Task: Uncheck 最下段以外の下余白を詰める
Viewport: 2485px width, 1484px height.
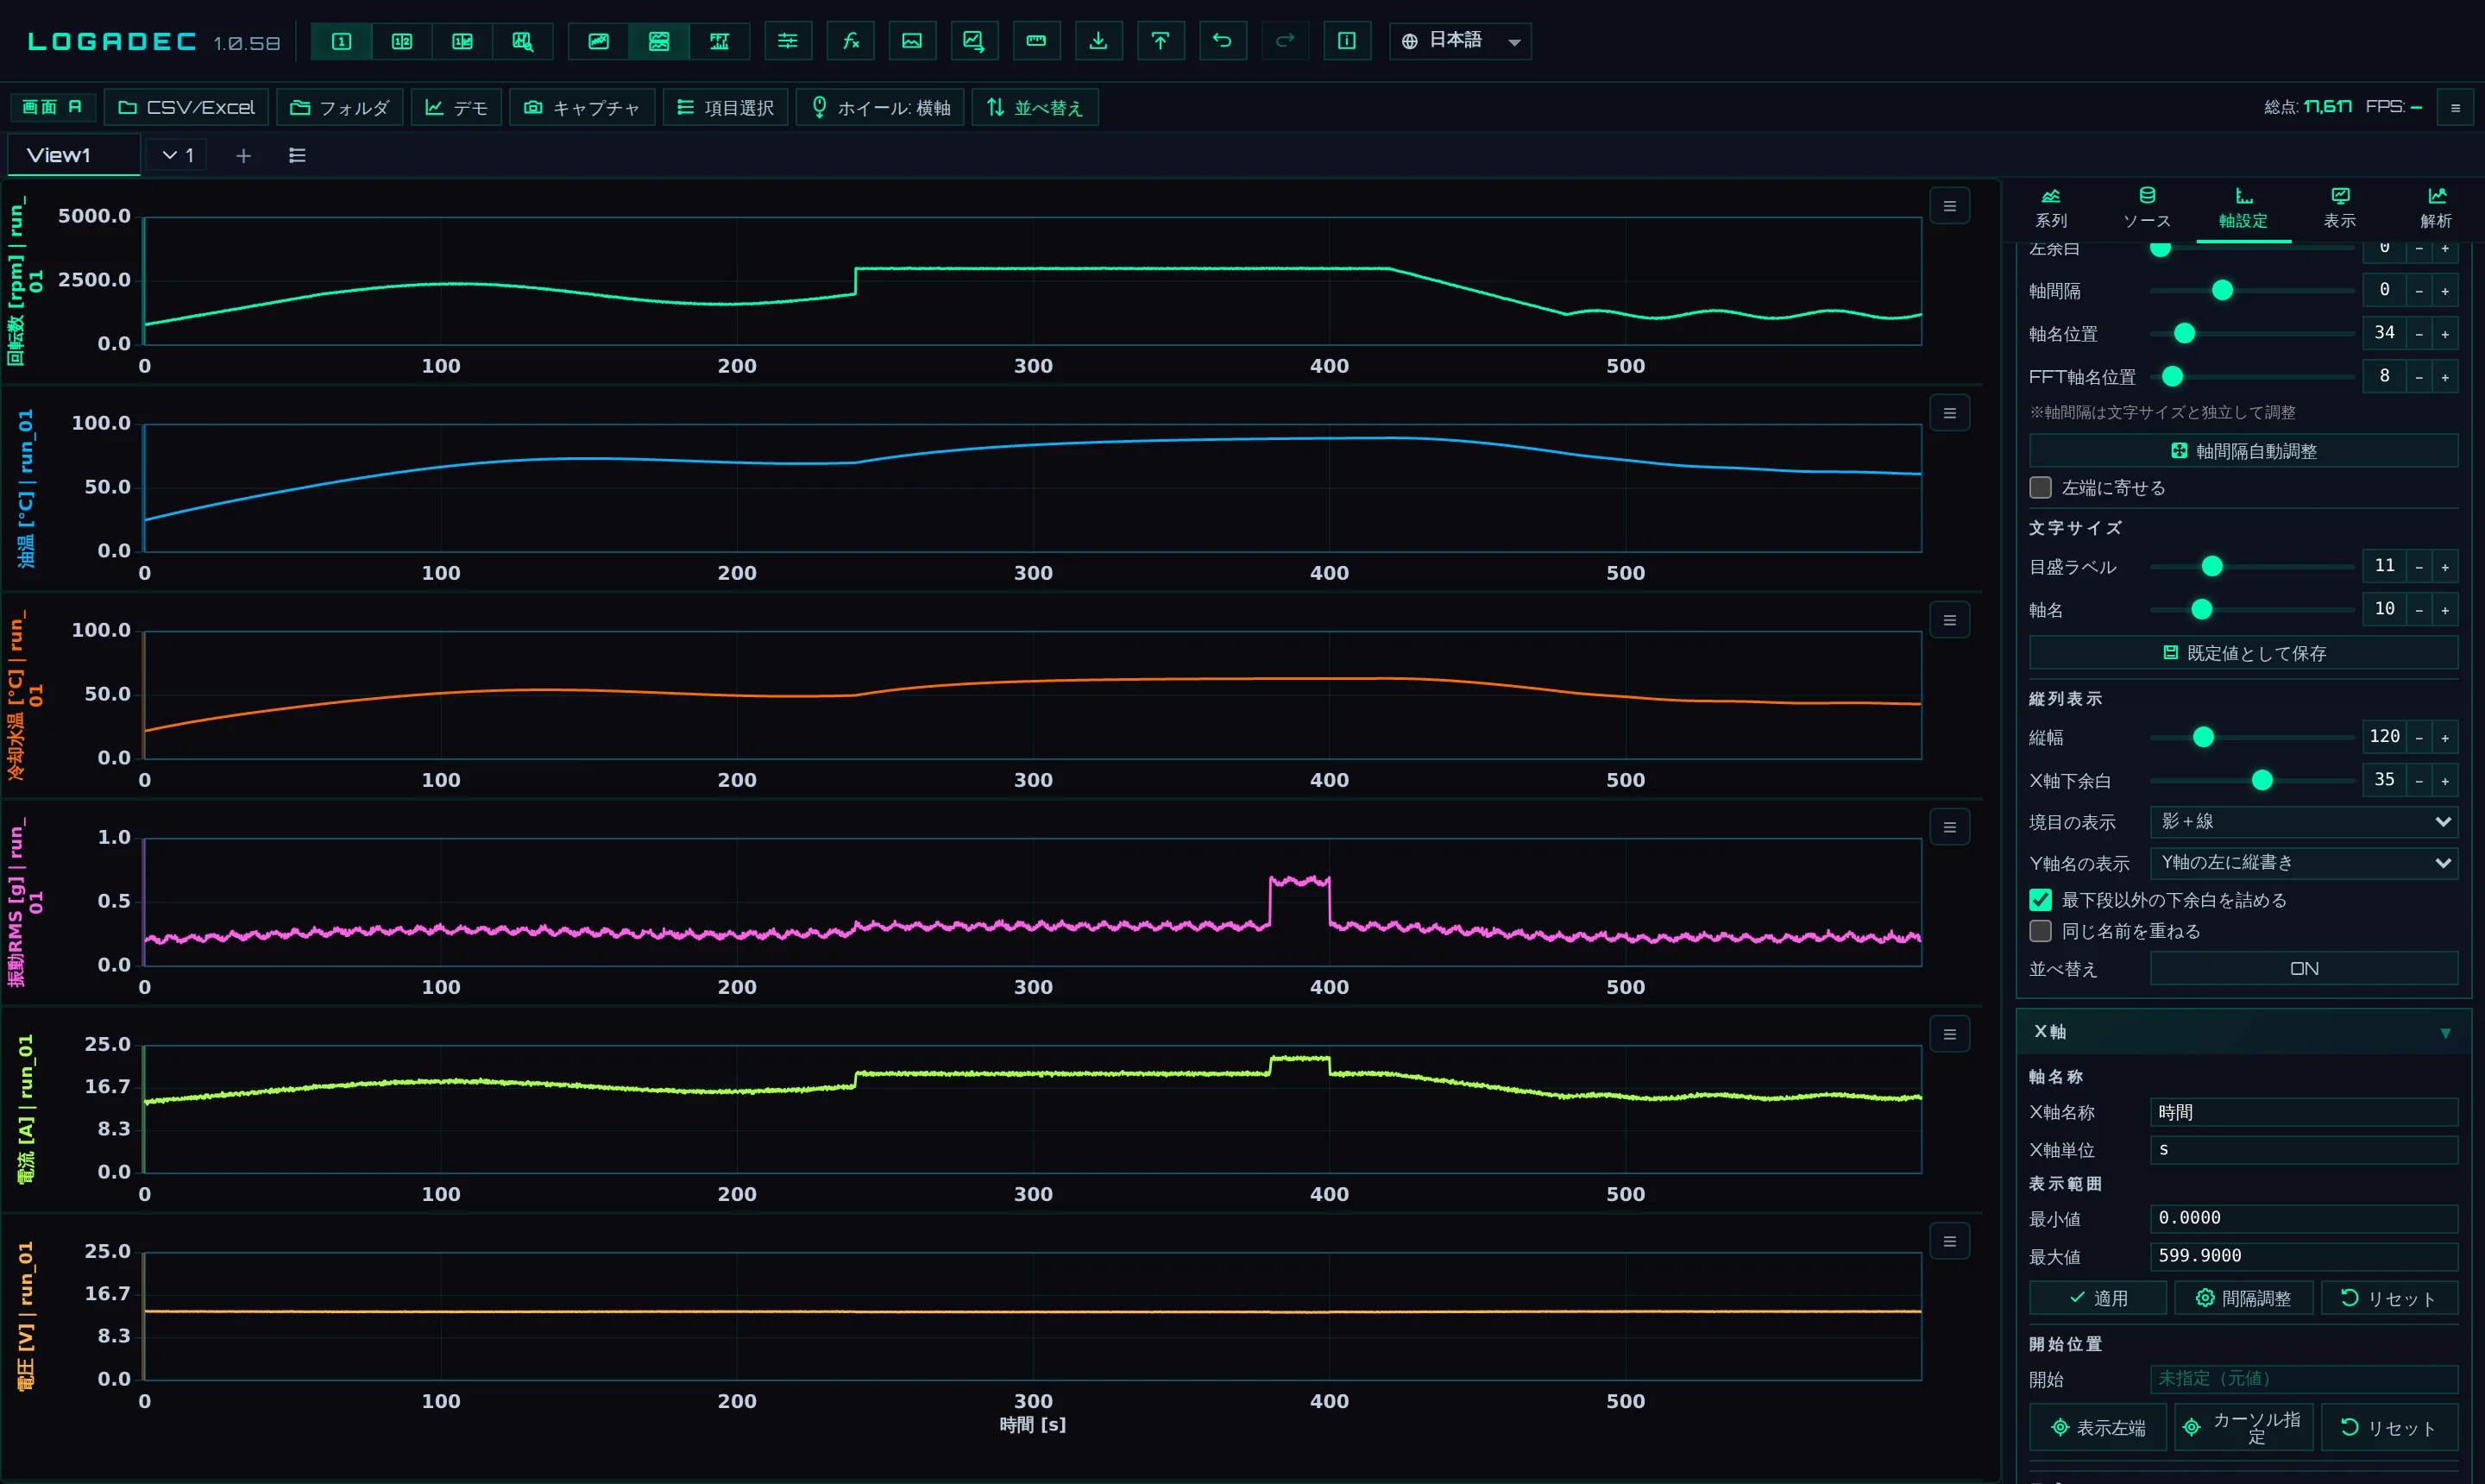Action: (2041, 900)
